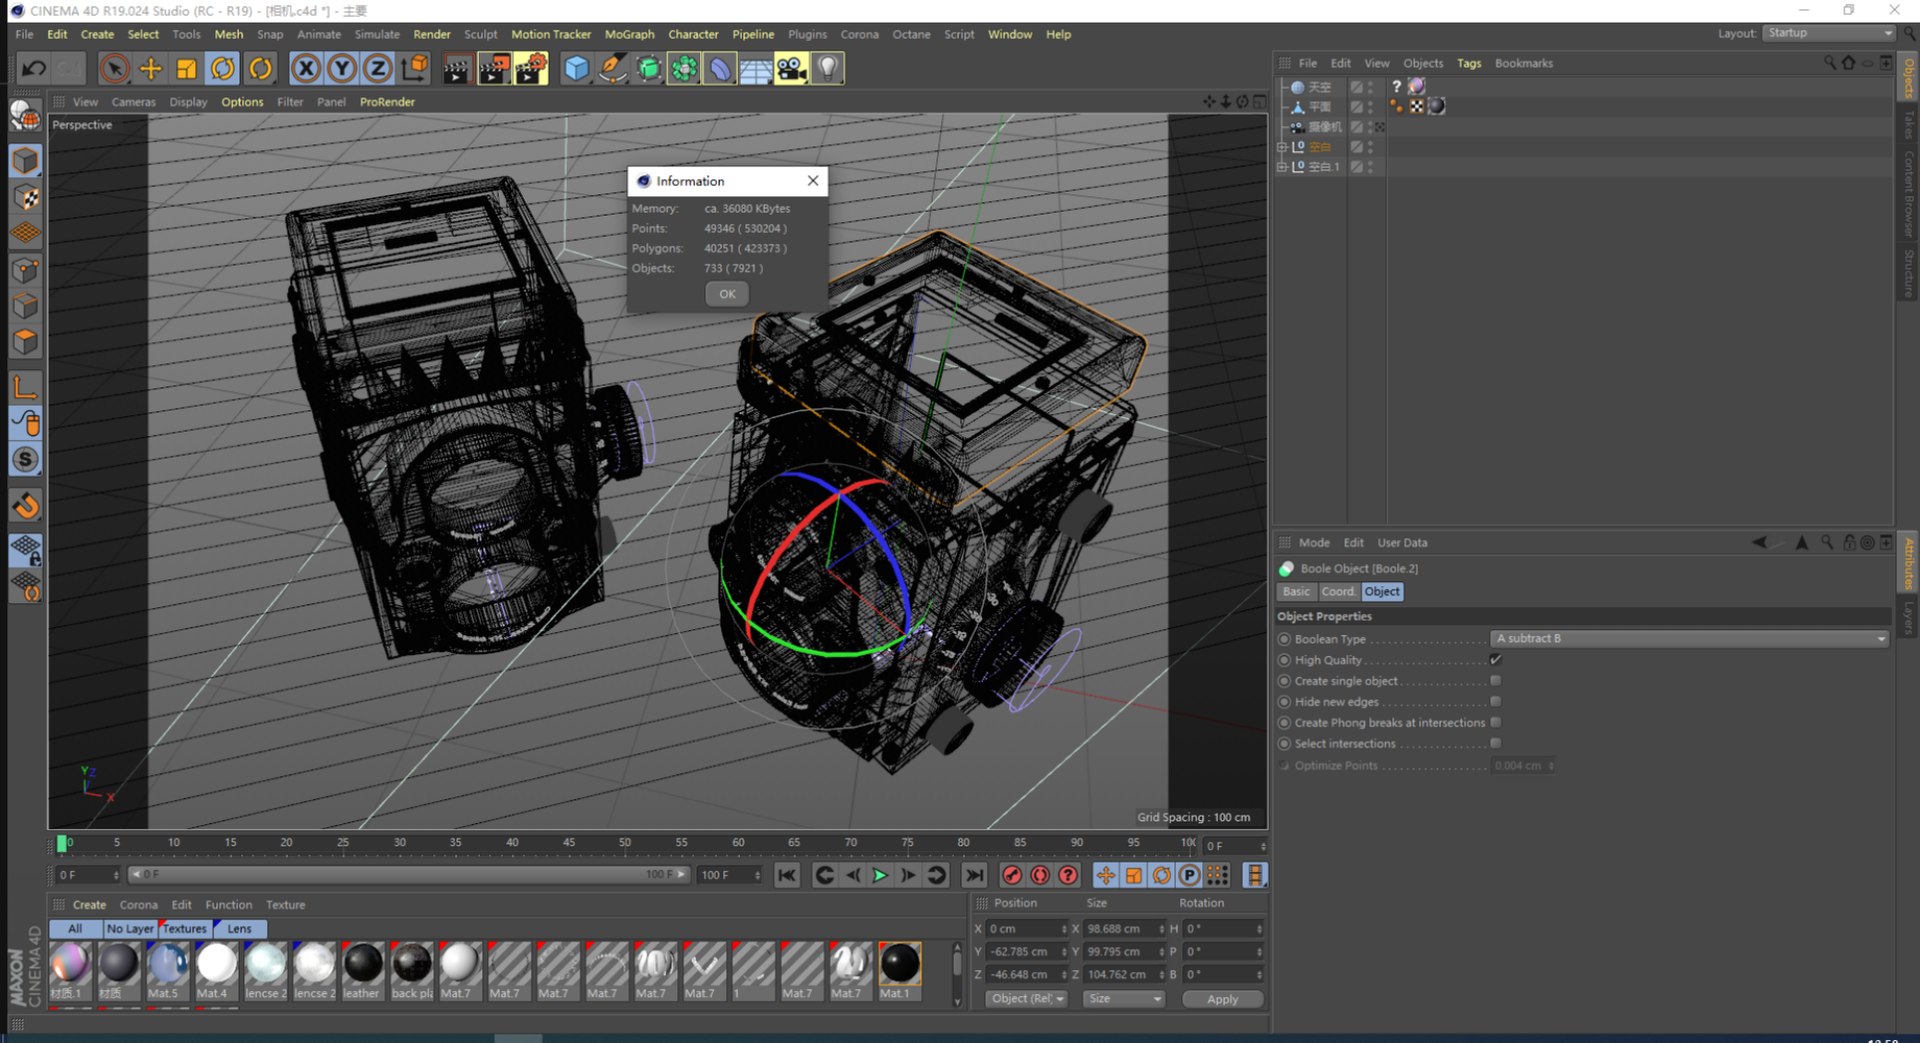Select the Mat.1 black material
Screen dimensions: 1920x1043
pyautogui.click(x=899, y=970)
